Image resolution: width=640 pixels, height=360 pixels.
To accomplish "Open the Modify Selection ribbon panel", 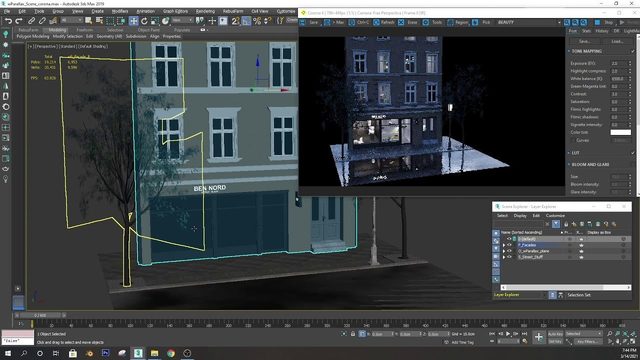I will (x=68, y=36).
